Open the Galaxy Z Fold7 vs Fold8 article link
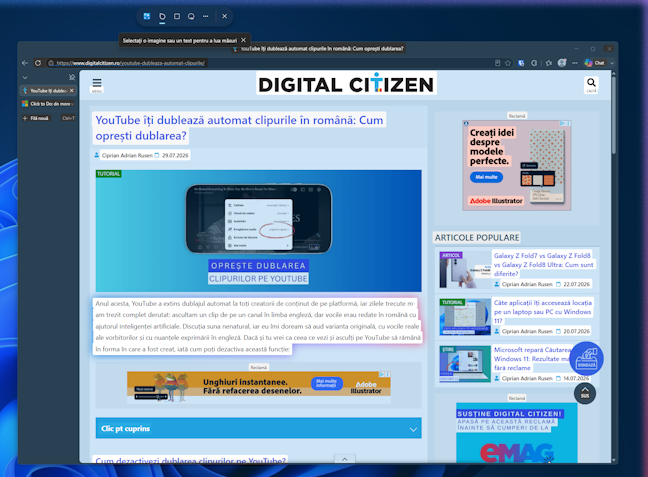This screenshot has height=477, width=648. click(x=543, y=265)
